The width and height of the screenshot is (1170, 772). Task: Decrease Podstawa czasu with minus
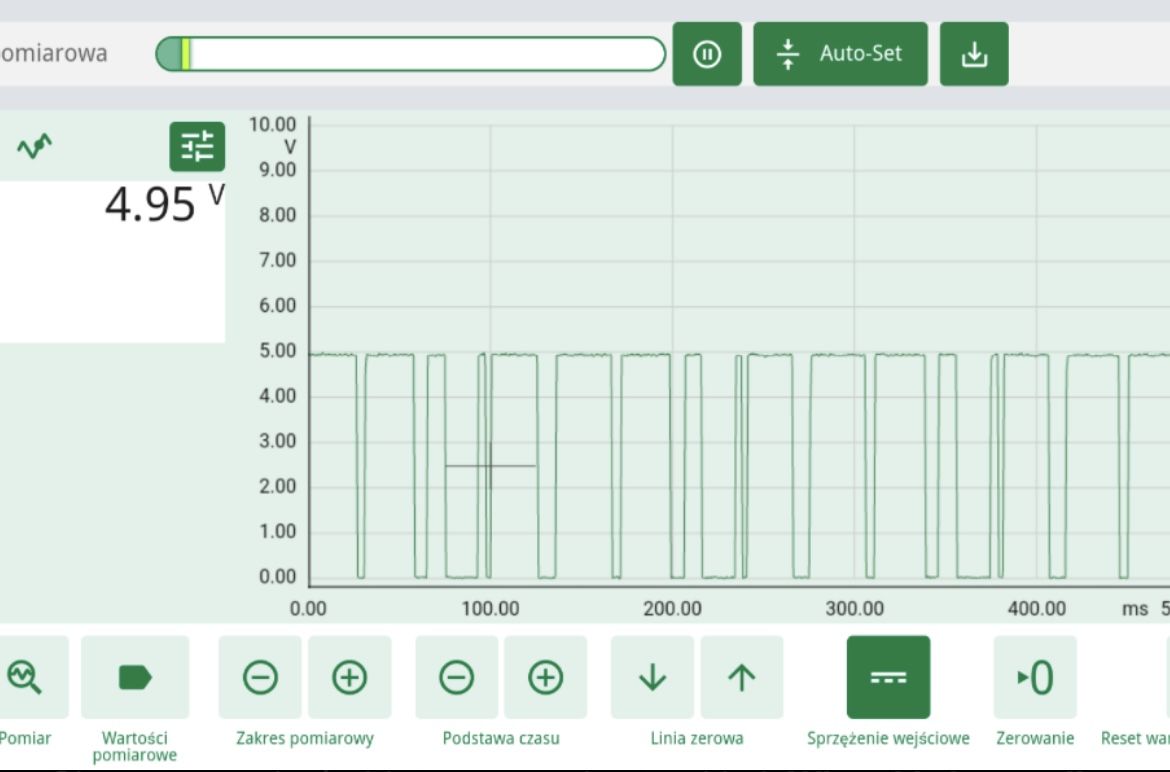(x=457, y=677)
